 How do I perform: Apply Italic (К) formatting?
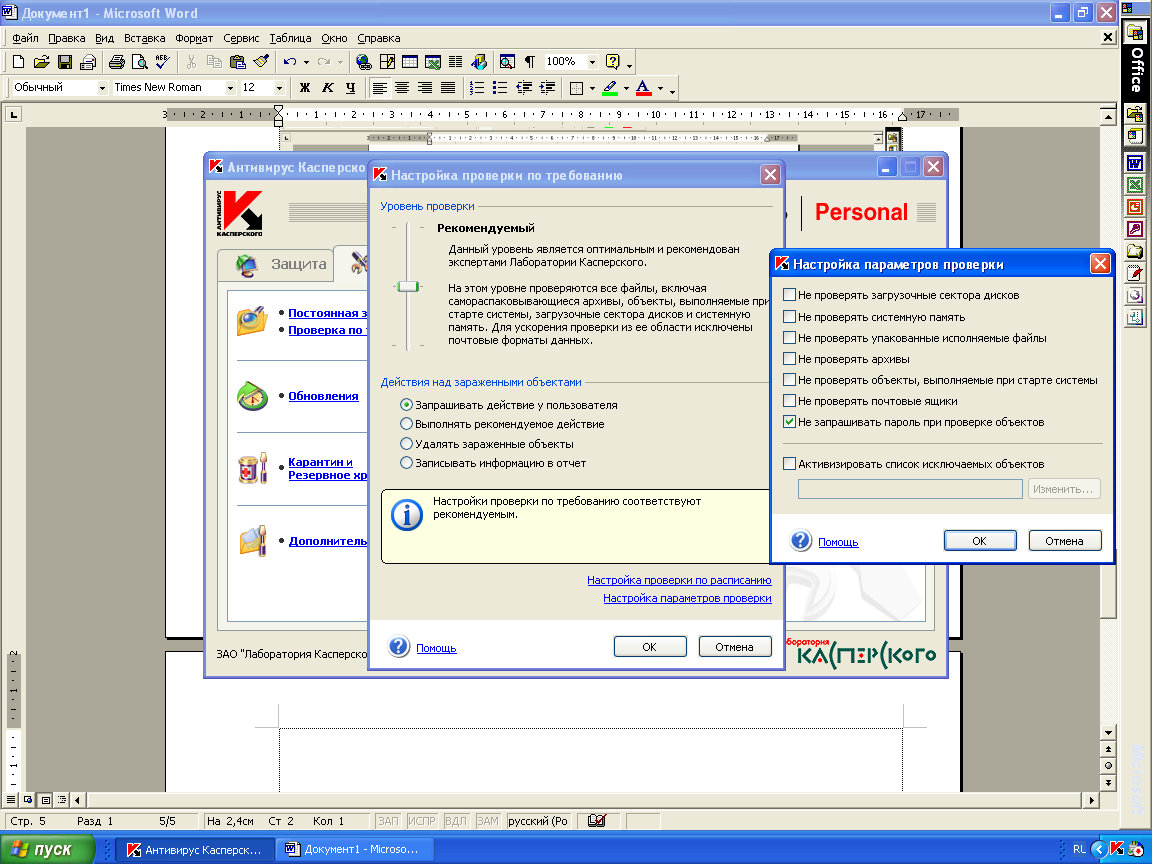[x=328, y=88]
